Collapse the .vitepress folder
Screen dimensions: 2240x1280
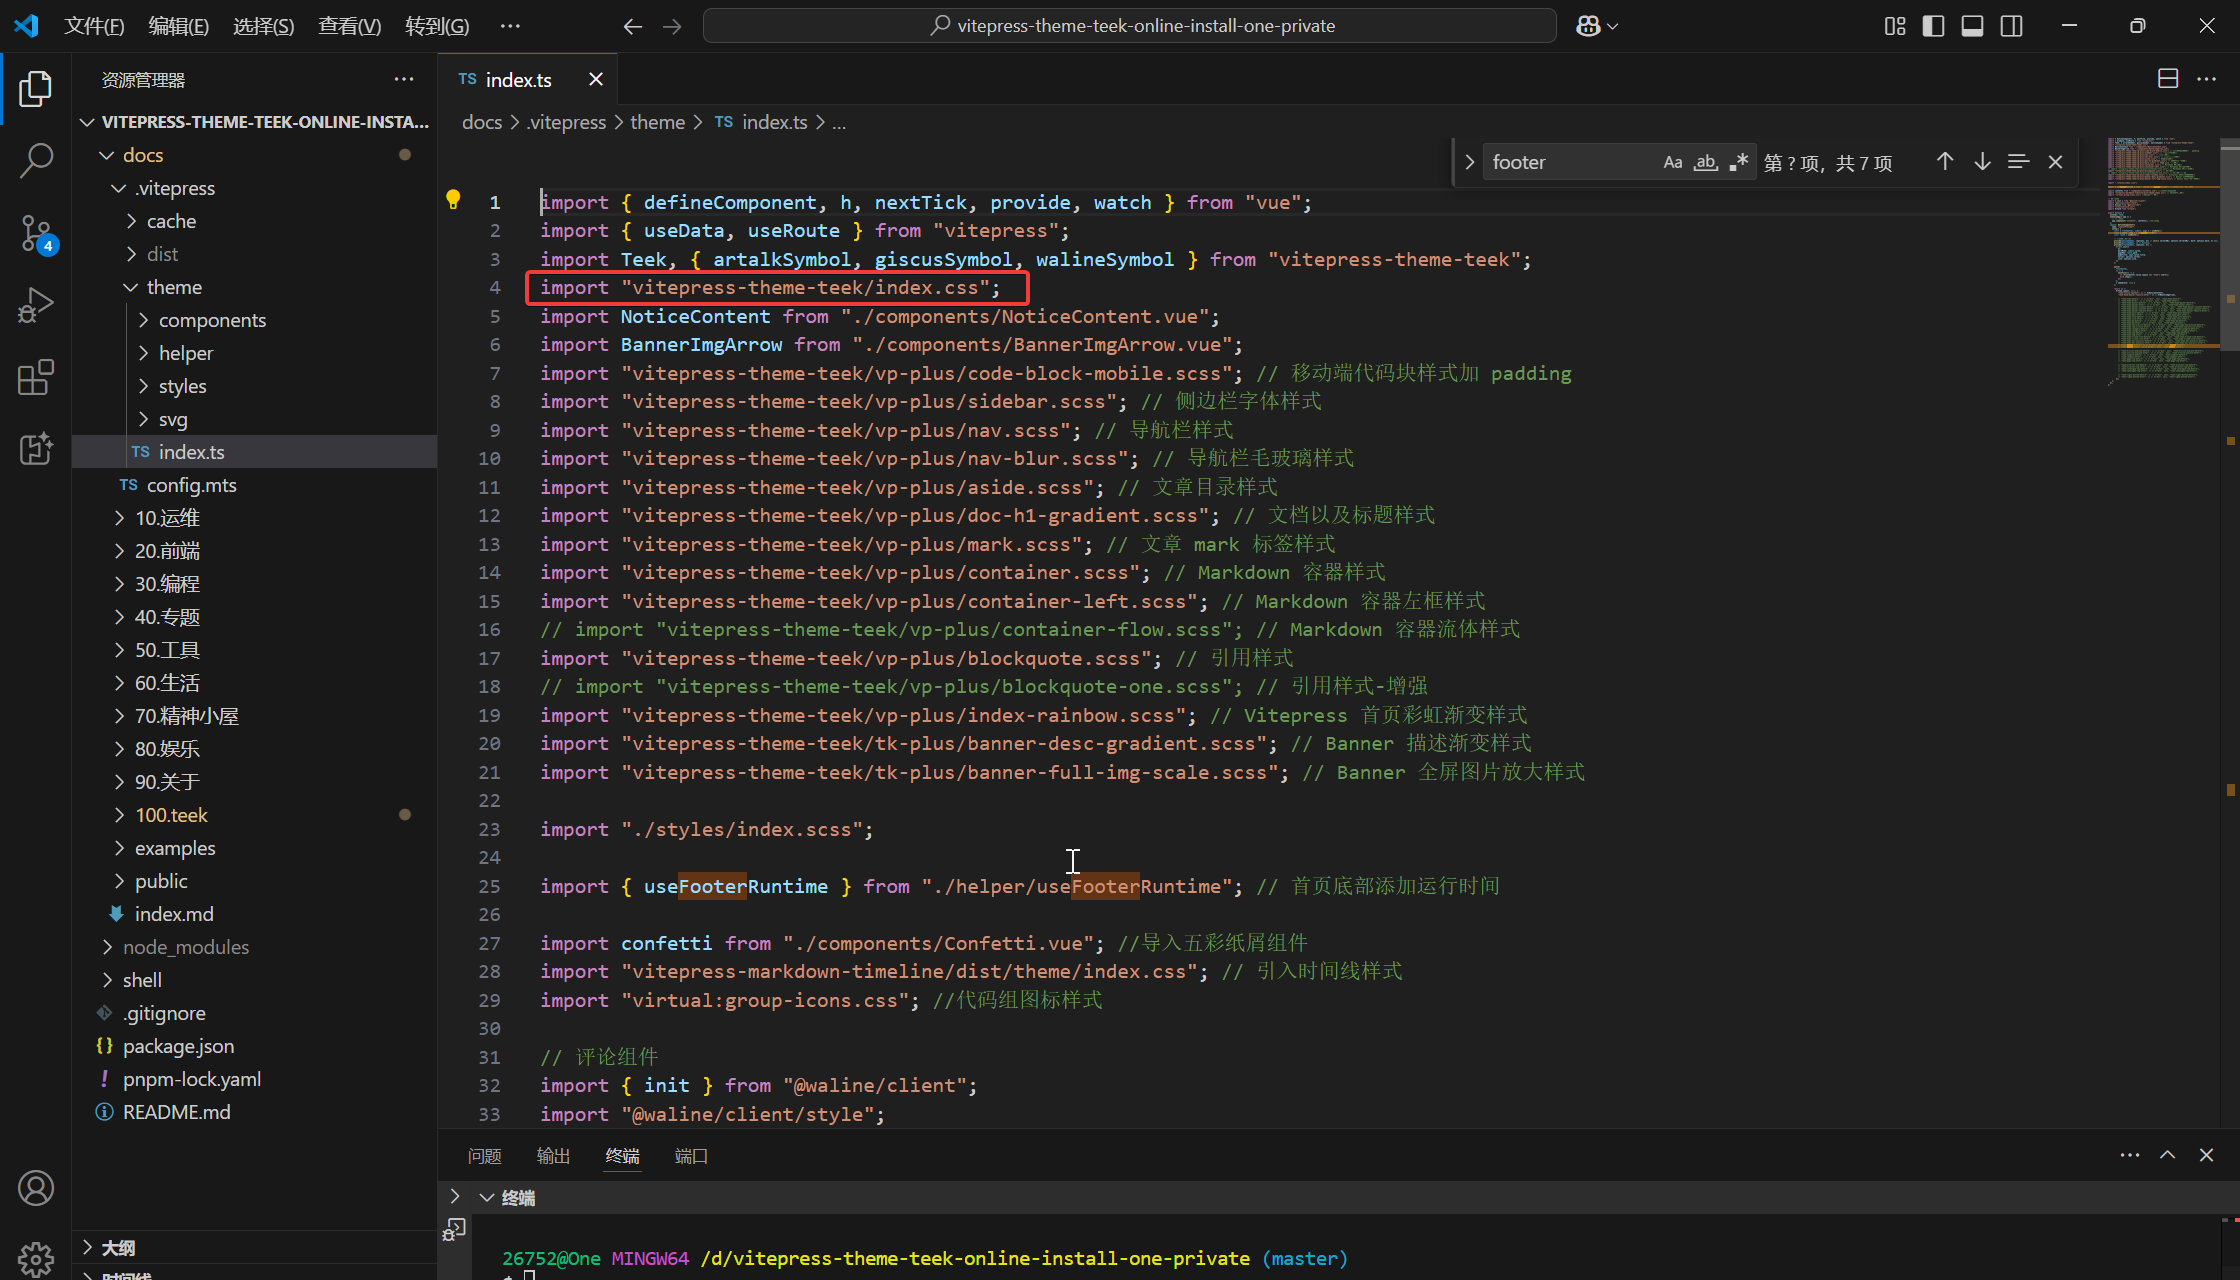(x=119, y=188)
